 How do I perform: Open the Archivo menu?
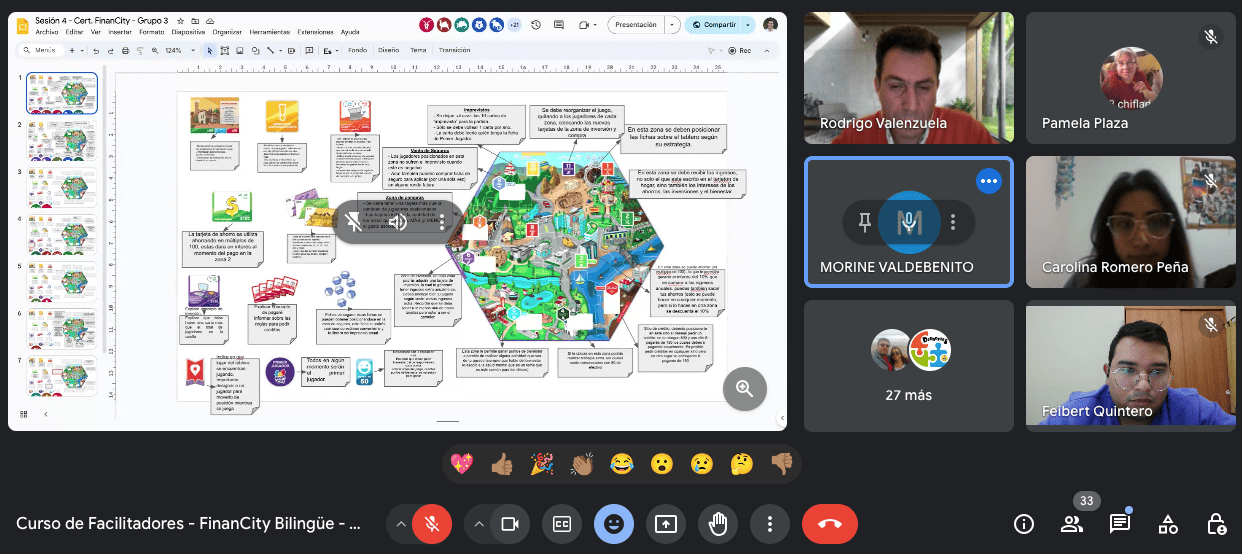(47, 32)
